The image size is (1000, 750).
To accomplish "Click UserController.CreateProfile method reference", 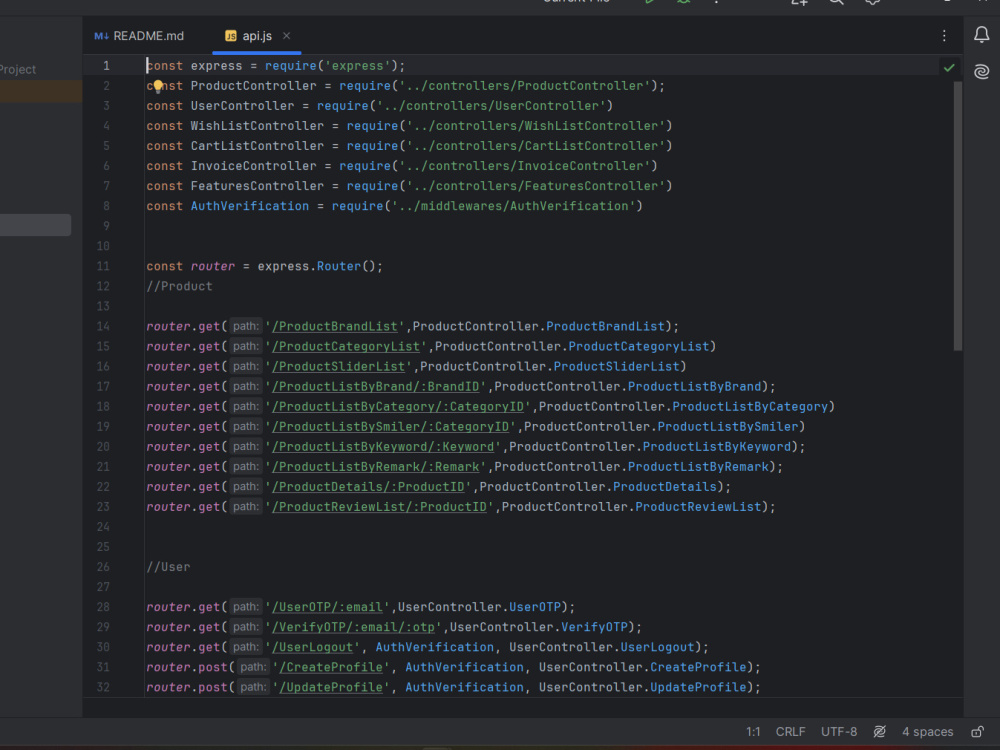I will click(x=643, y=667).
